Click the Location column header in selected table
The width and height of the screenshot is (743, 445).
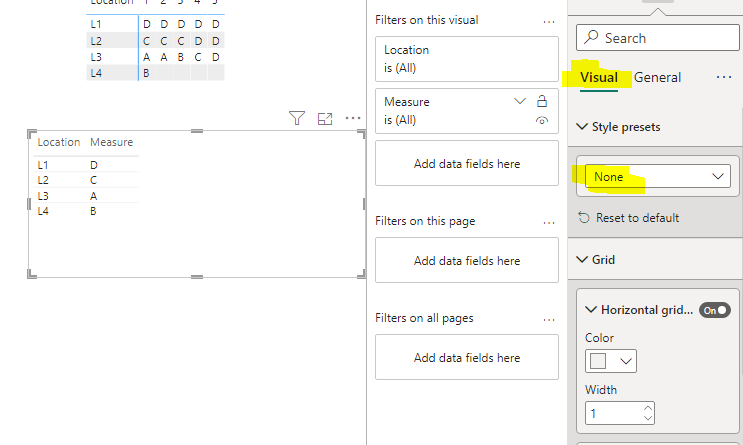(59, 142)
